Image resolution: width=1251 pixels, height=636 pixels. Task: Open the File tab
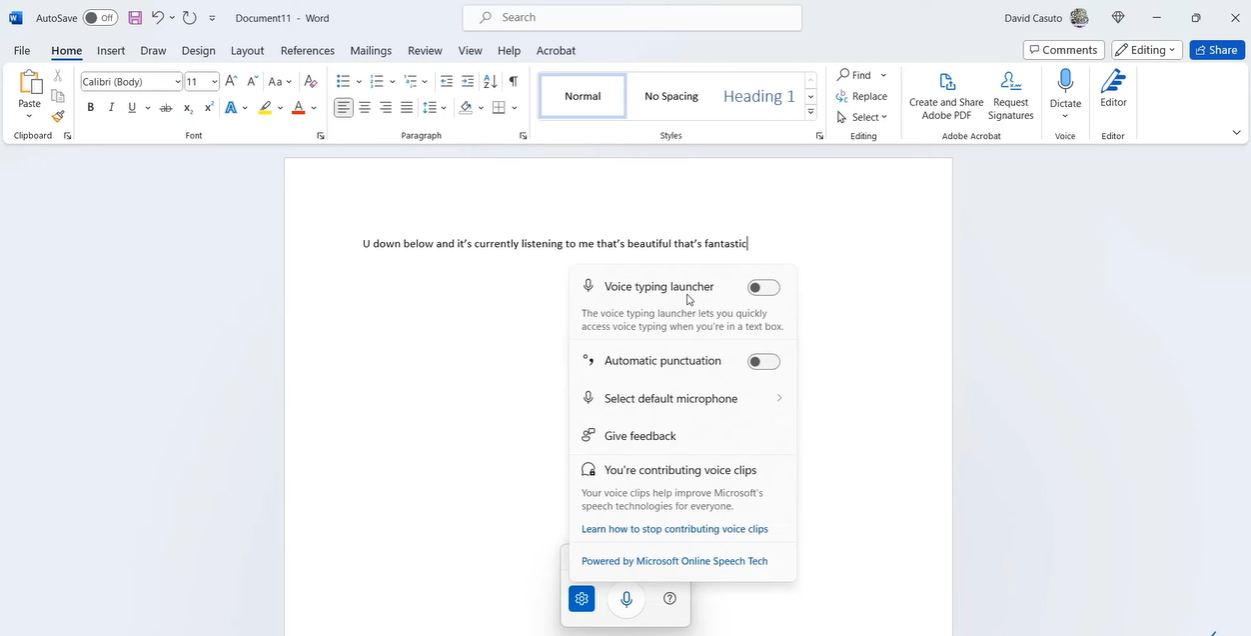pyautogui.click(x=22, y=50)
